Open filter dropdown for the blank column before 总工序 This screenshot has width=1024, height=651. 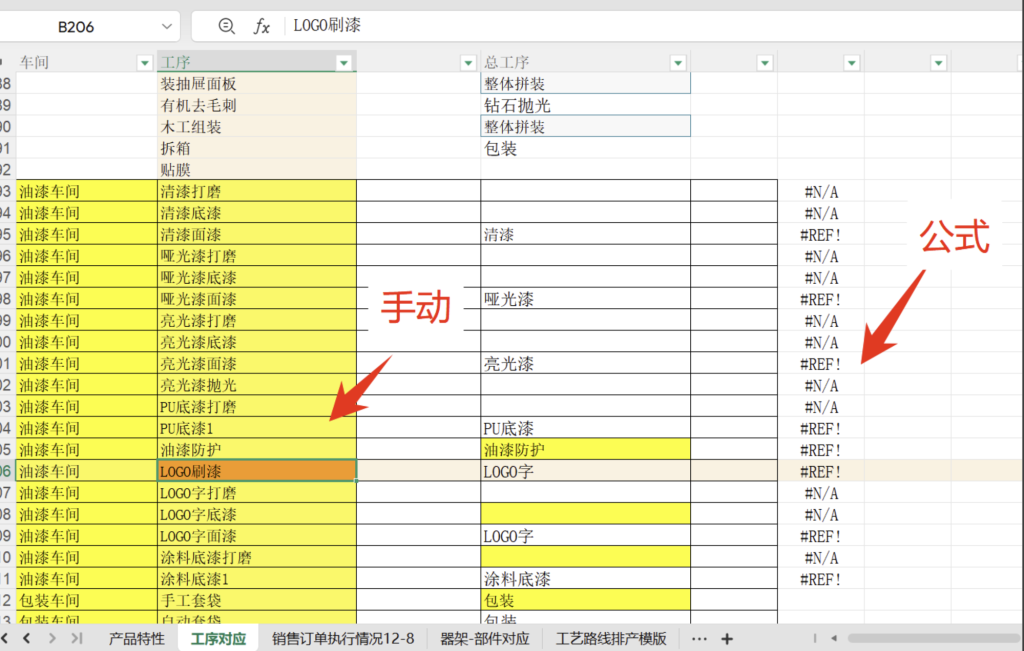(x=468, y=63)
